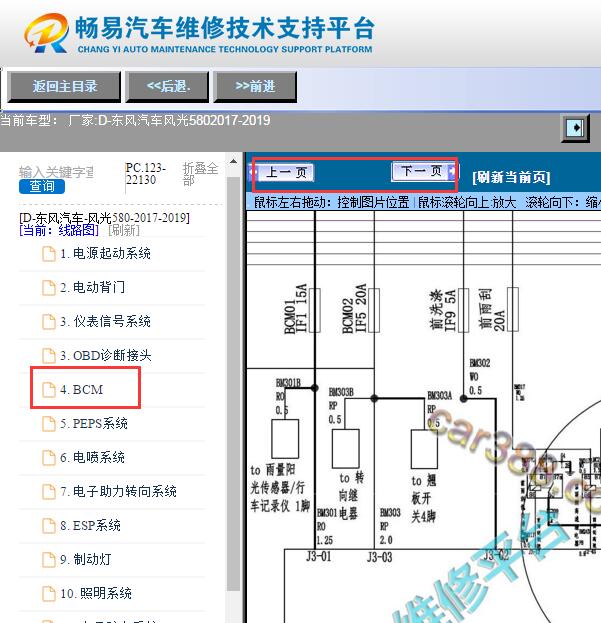Go back with the <<后退 button
Screen dimensions: 601x623
click(167, 87)
